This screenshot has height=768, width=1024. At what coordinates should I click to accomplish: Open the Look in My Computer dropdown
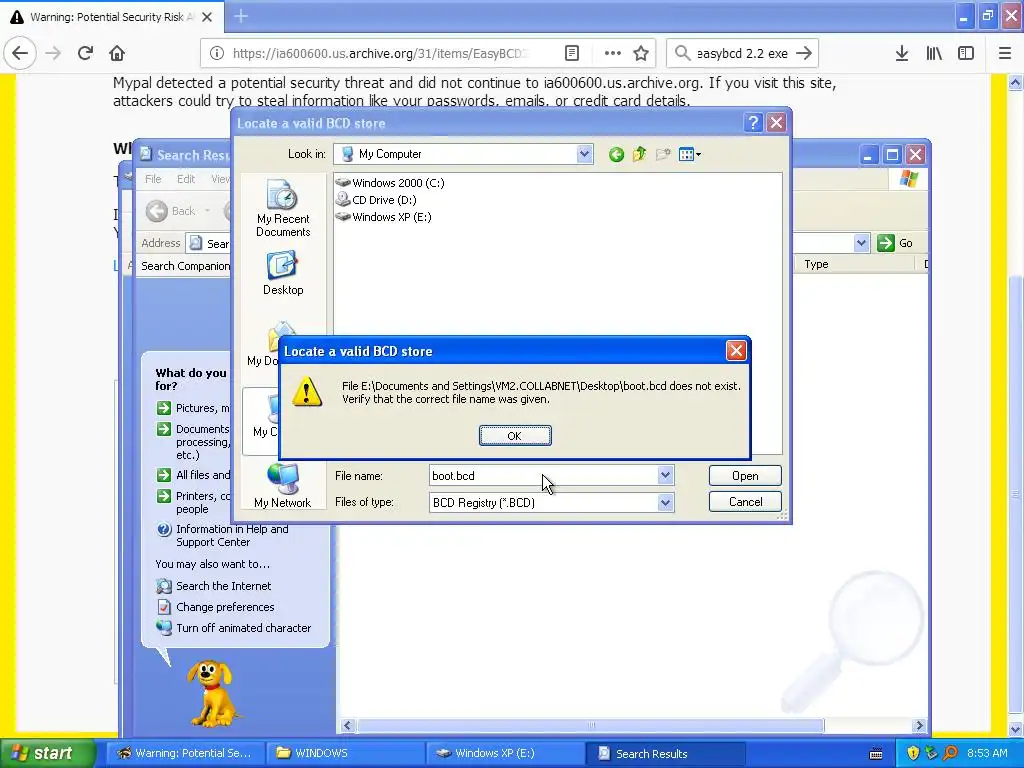(584, 154)
